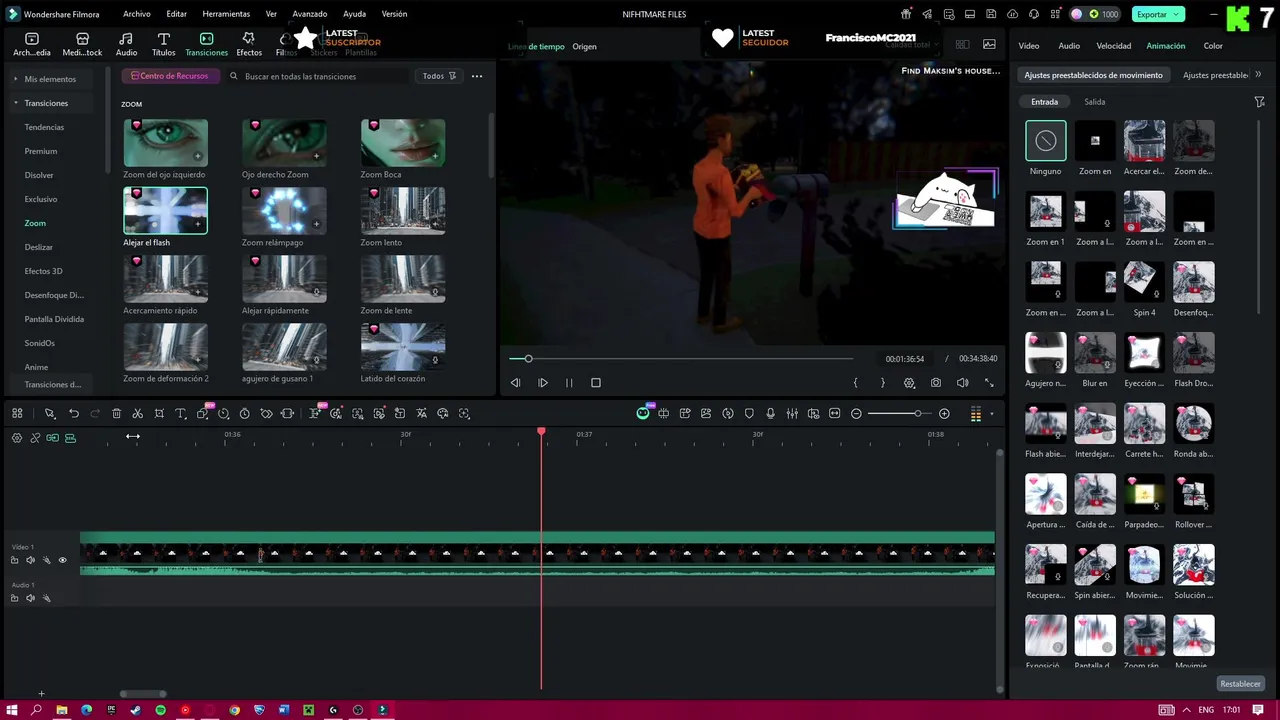Zoom in timeline with plus icon
This screenshot has width=1280, height=720.
(944, 414)
